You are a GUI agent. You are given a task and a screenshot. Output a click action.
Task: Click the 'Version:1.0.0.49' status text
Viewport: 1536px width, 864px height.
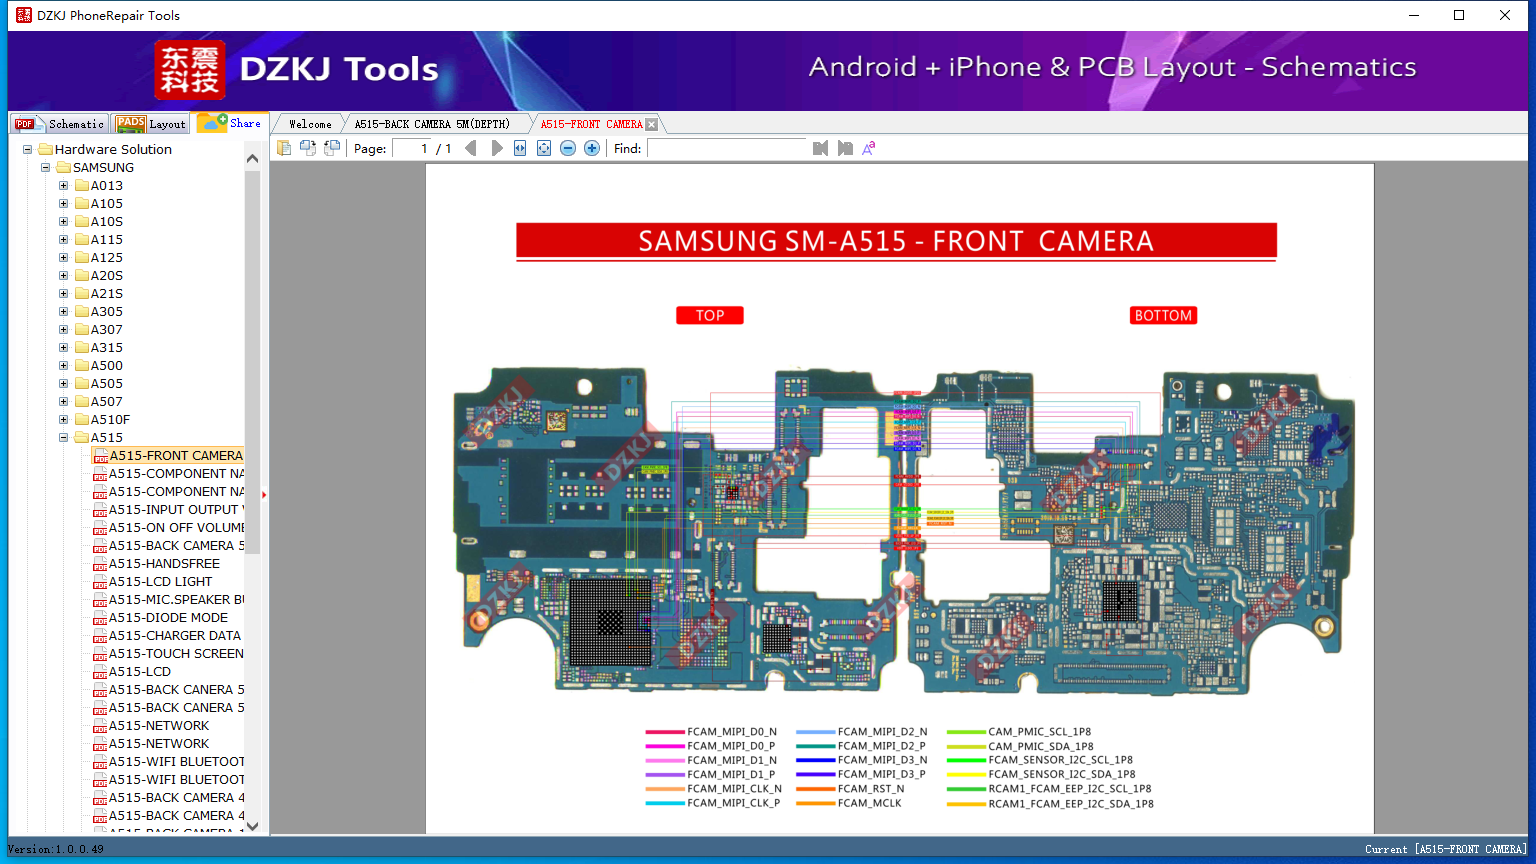tap(56, 849)
